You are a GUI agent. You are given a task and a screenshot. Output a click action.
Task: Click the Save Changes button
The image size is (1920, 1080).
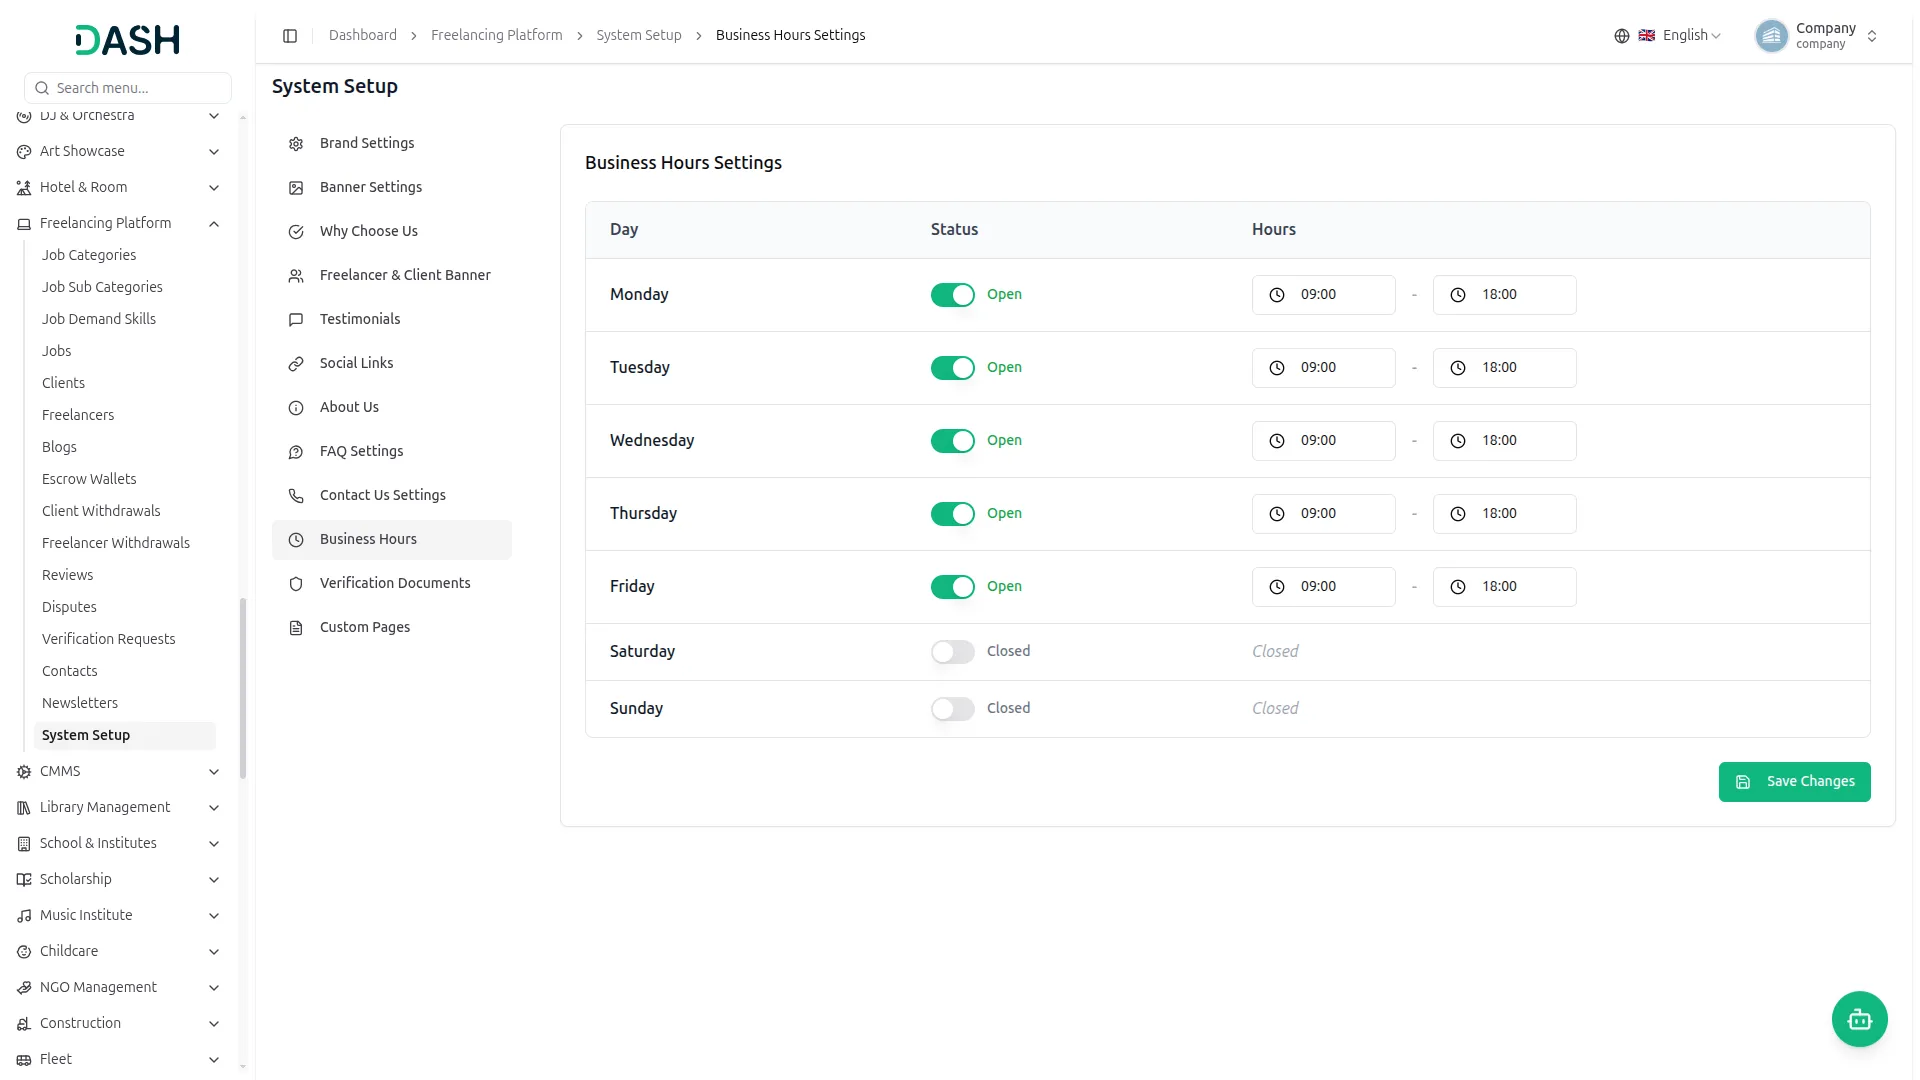(x=1794, y=782)
